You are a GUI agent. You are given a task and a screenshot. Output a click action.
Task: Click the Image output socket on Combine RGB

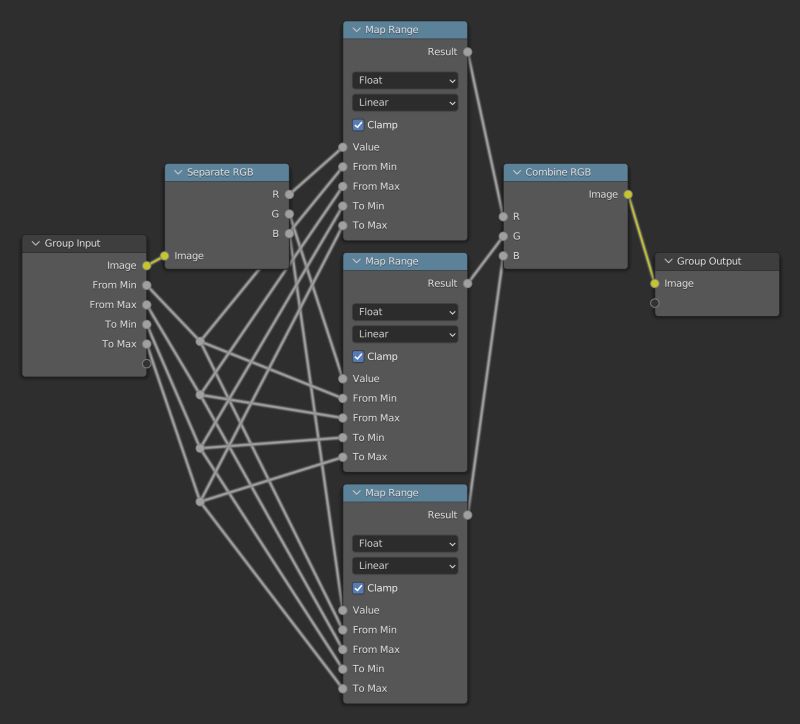(628, 194)
